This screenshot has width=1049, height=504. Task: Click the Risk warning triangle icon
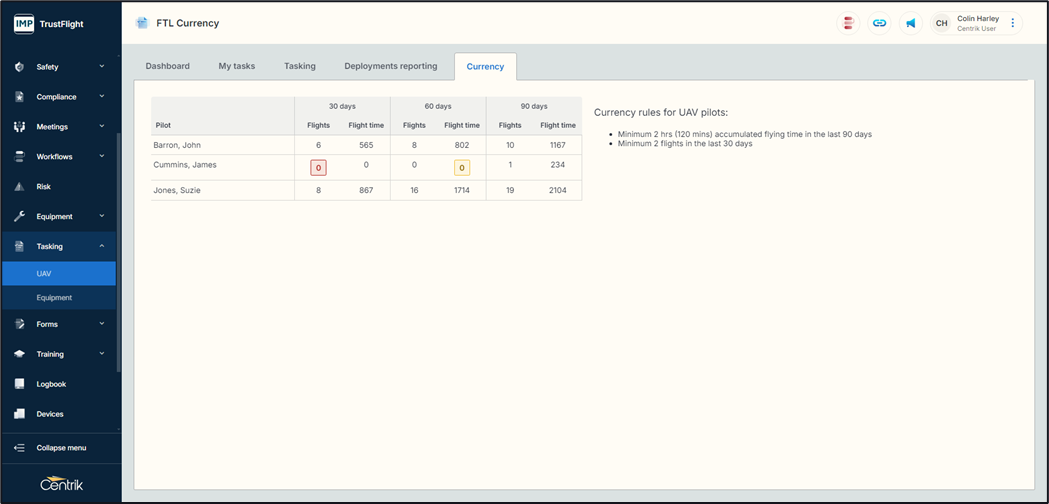[x=19, y=187]
